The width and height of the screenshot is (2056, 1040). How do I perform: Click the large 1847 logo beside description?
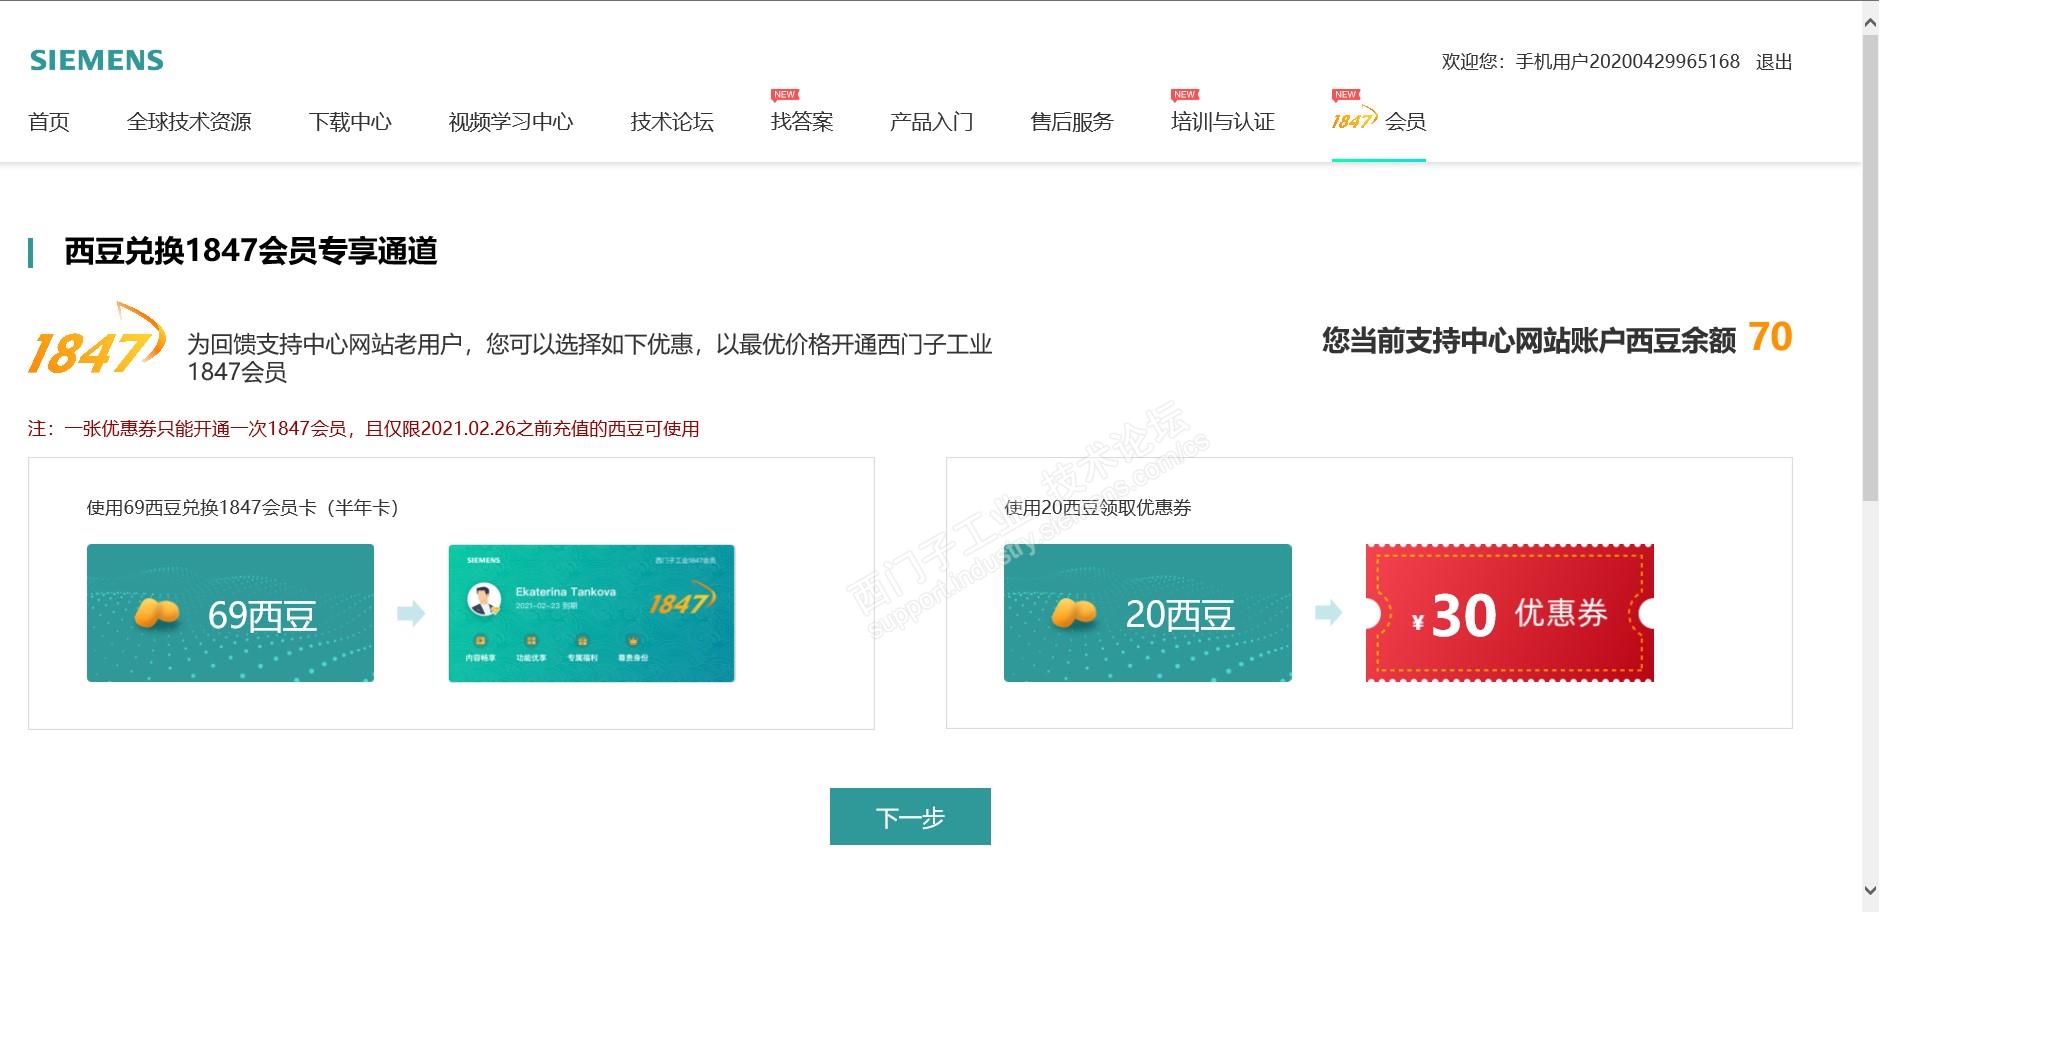tap(97, 340)
